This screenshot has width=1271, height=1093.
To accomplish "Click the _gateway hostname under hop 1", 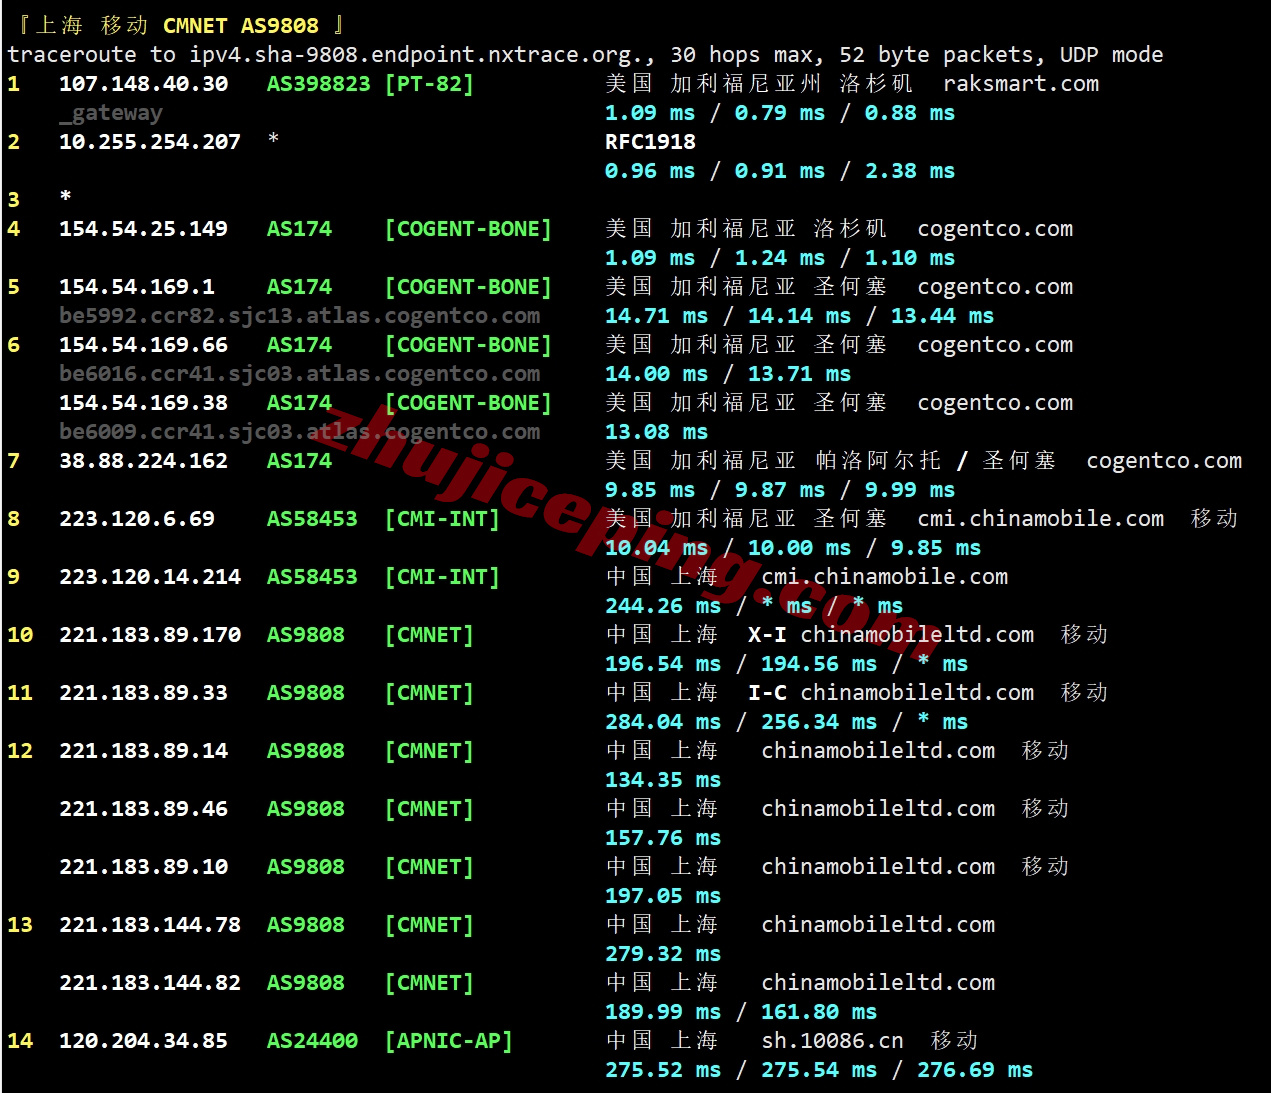I will pyautogui.click(x=110, y=113).
